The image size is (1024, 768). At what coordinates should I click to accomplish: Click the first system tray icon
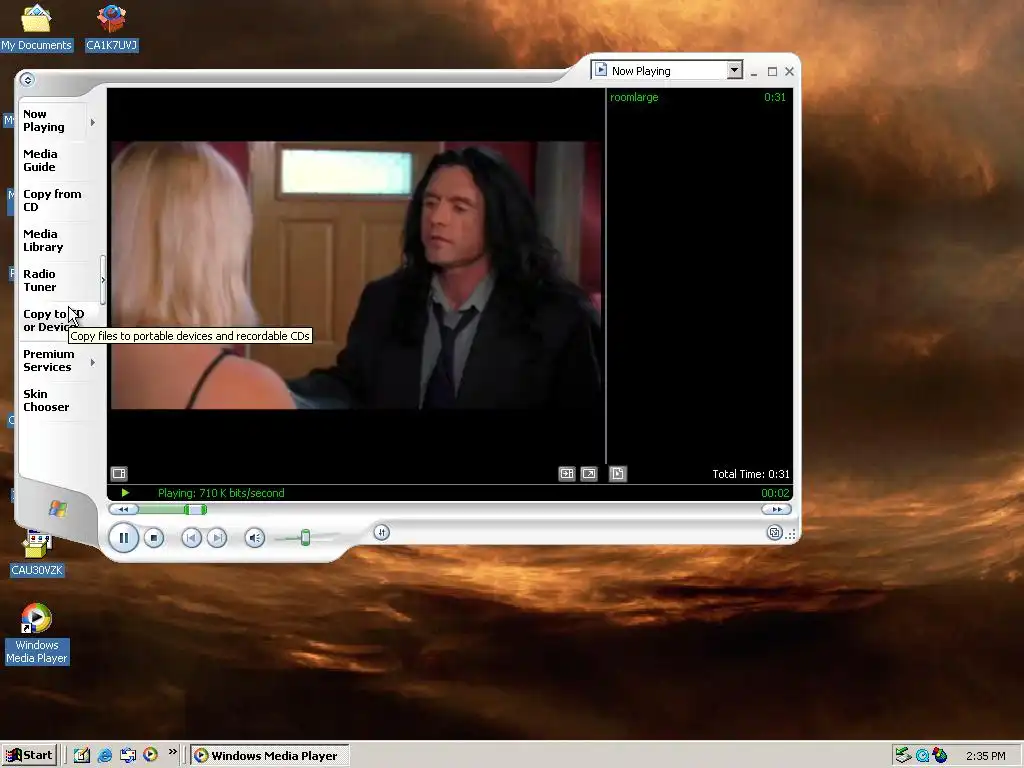(903, 756)
